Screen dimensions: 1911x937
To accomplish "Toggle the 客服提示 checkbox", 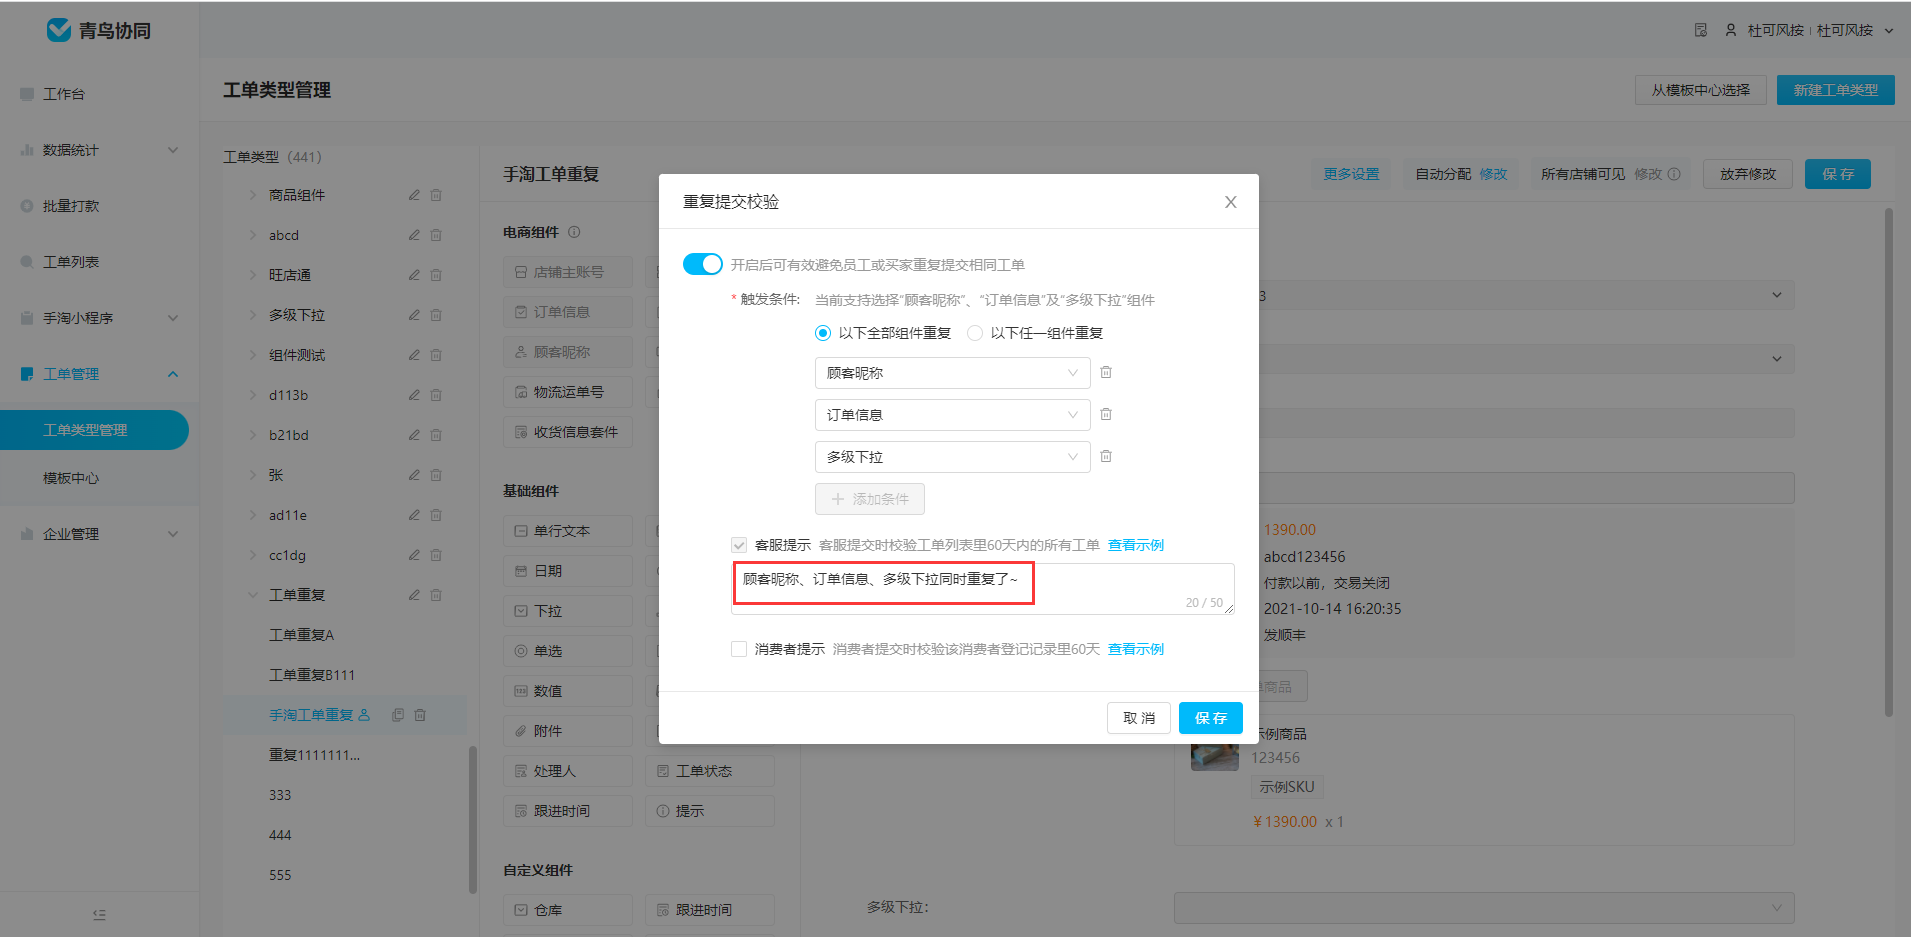I will click(x=739, y=545).
